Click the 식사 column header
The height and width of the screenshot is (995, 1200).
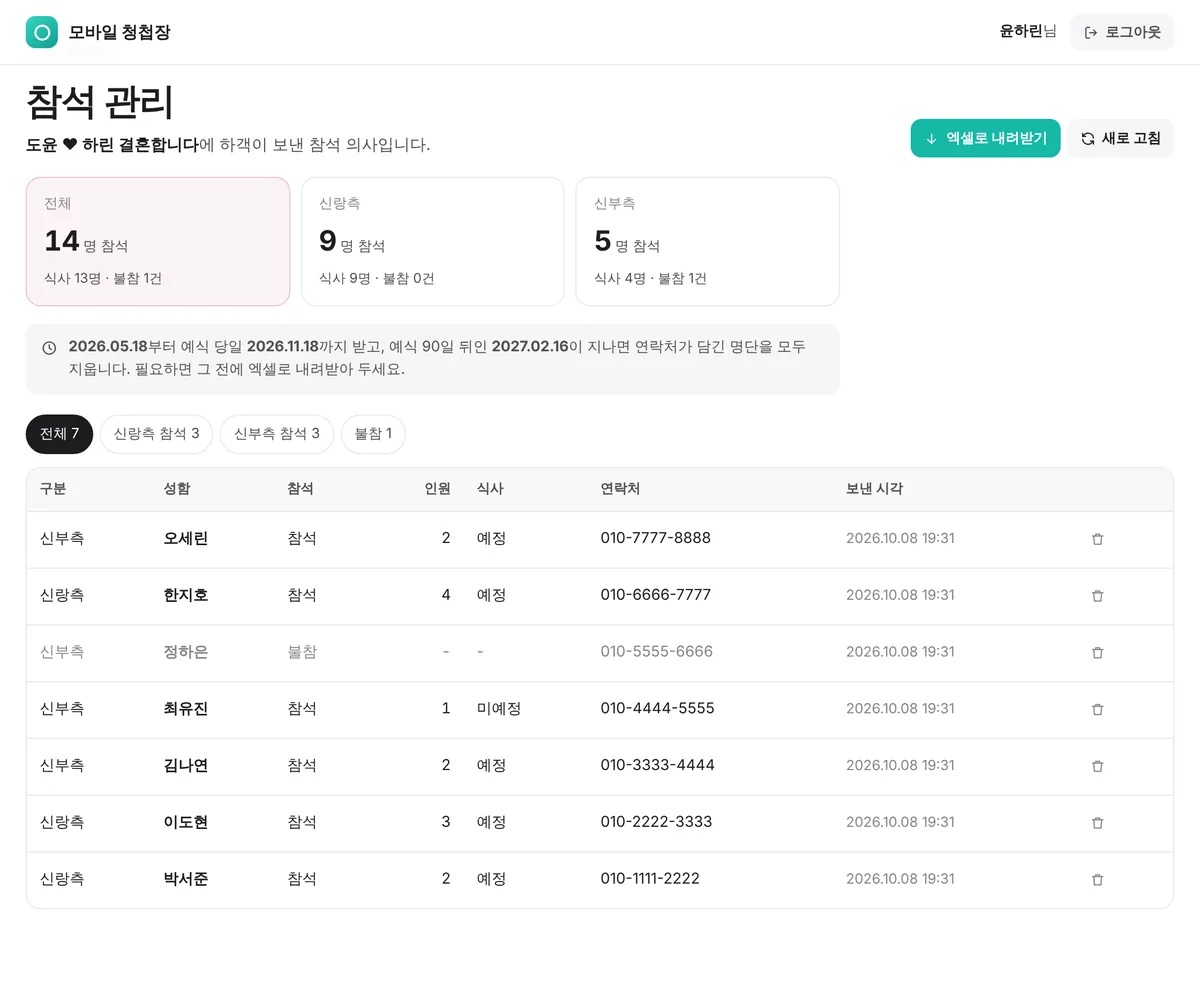(490, 489)
